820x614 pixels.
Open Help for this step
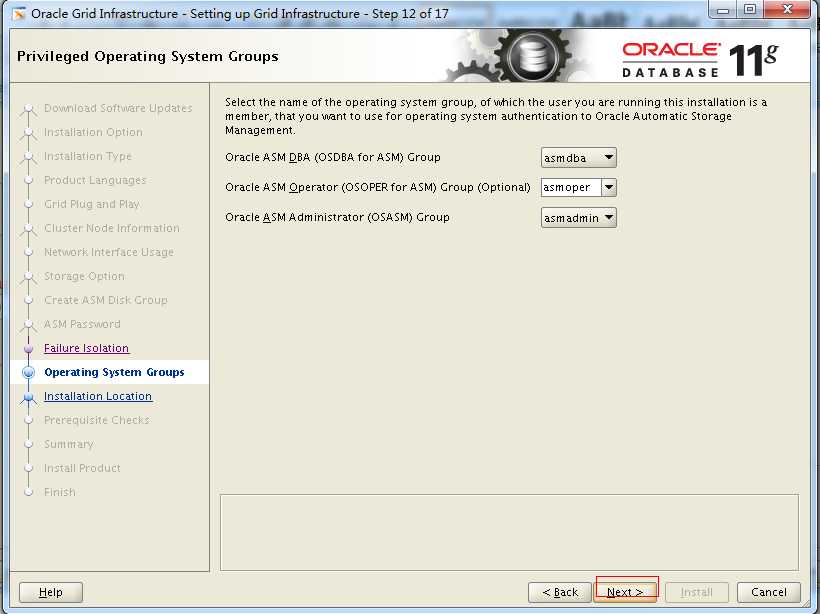point(51,592)
